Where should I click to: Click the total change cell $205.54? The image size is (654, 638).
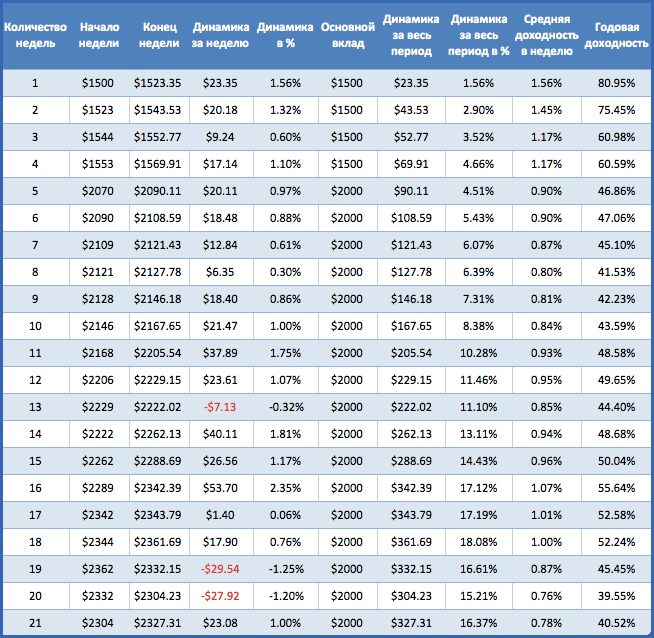click(x=411, y=353)
